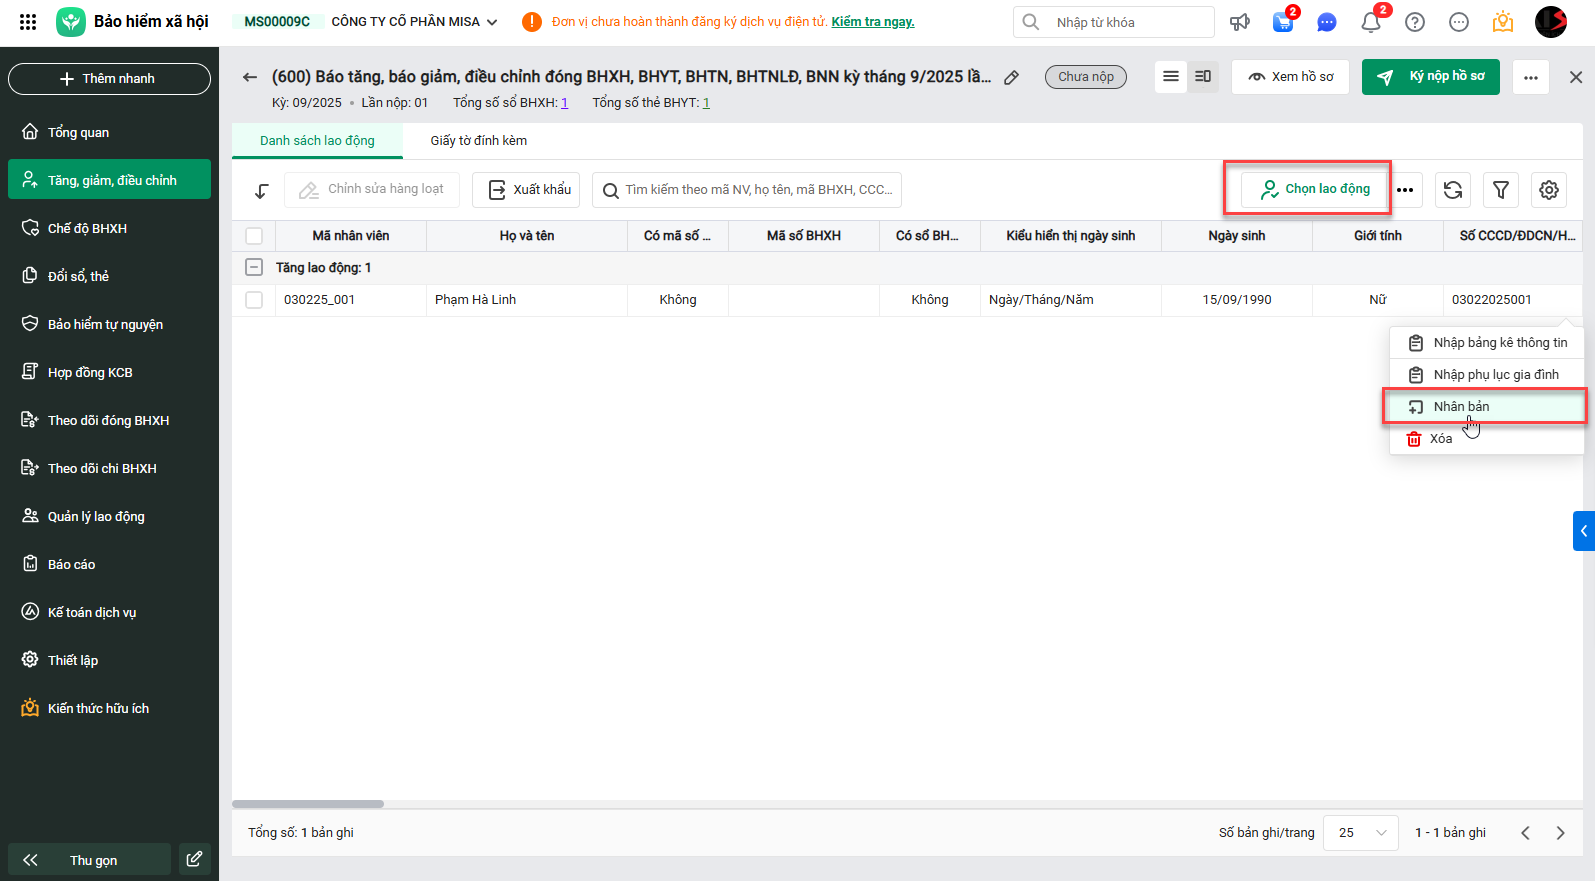Viewport: 1595px width, 881px height.
Task: Click the Xuất khẩu button
Action: pos(526,190)
